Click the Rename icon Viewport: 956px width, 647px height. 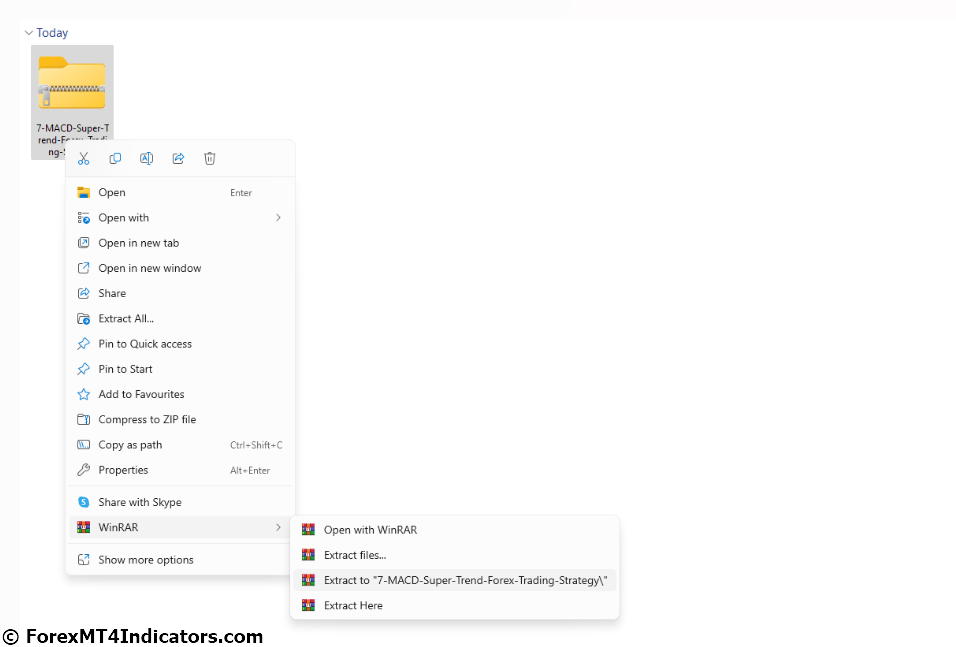(146, 158)
